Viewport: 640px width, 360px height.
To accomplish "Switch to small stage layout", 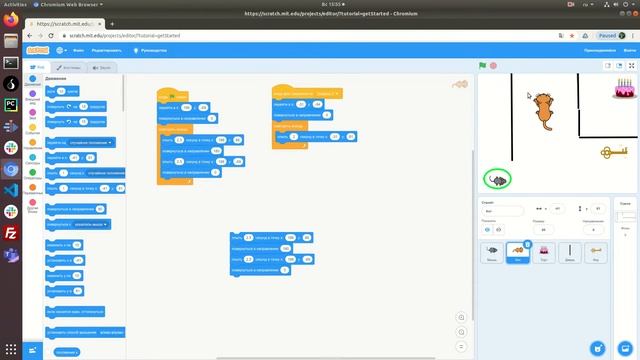I will pyautogui.click(x=608, y=66).
